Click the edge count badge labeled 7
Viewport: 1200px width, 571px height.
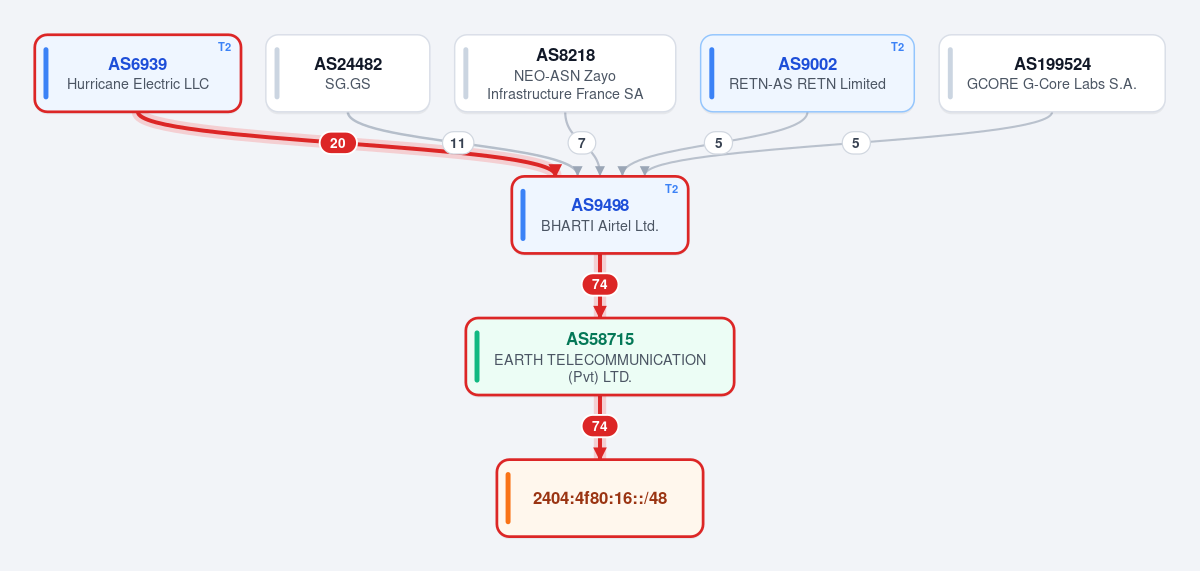(582, 143)
